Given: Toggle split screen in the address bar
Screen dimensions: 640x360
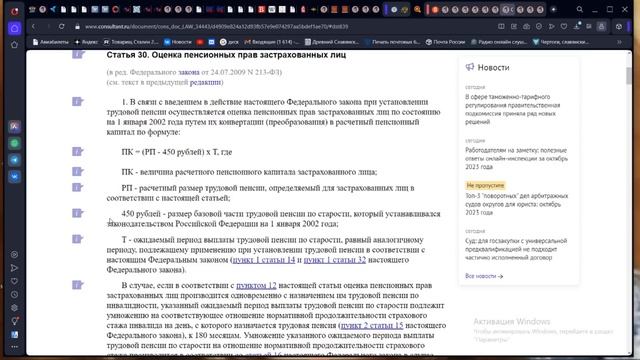Looking at the screenshot, I should click(501, 27).
